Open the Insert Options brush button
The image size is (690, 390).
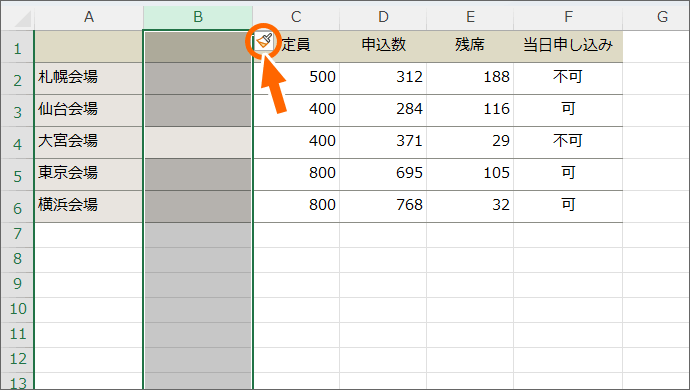[x=264, y=42]
